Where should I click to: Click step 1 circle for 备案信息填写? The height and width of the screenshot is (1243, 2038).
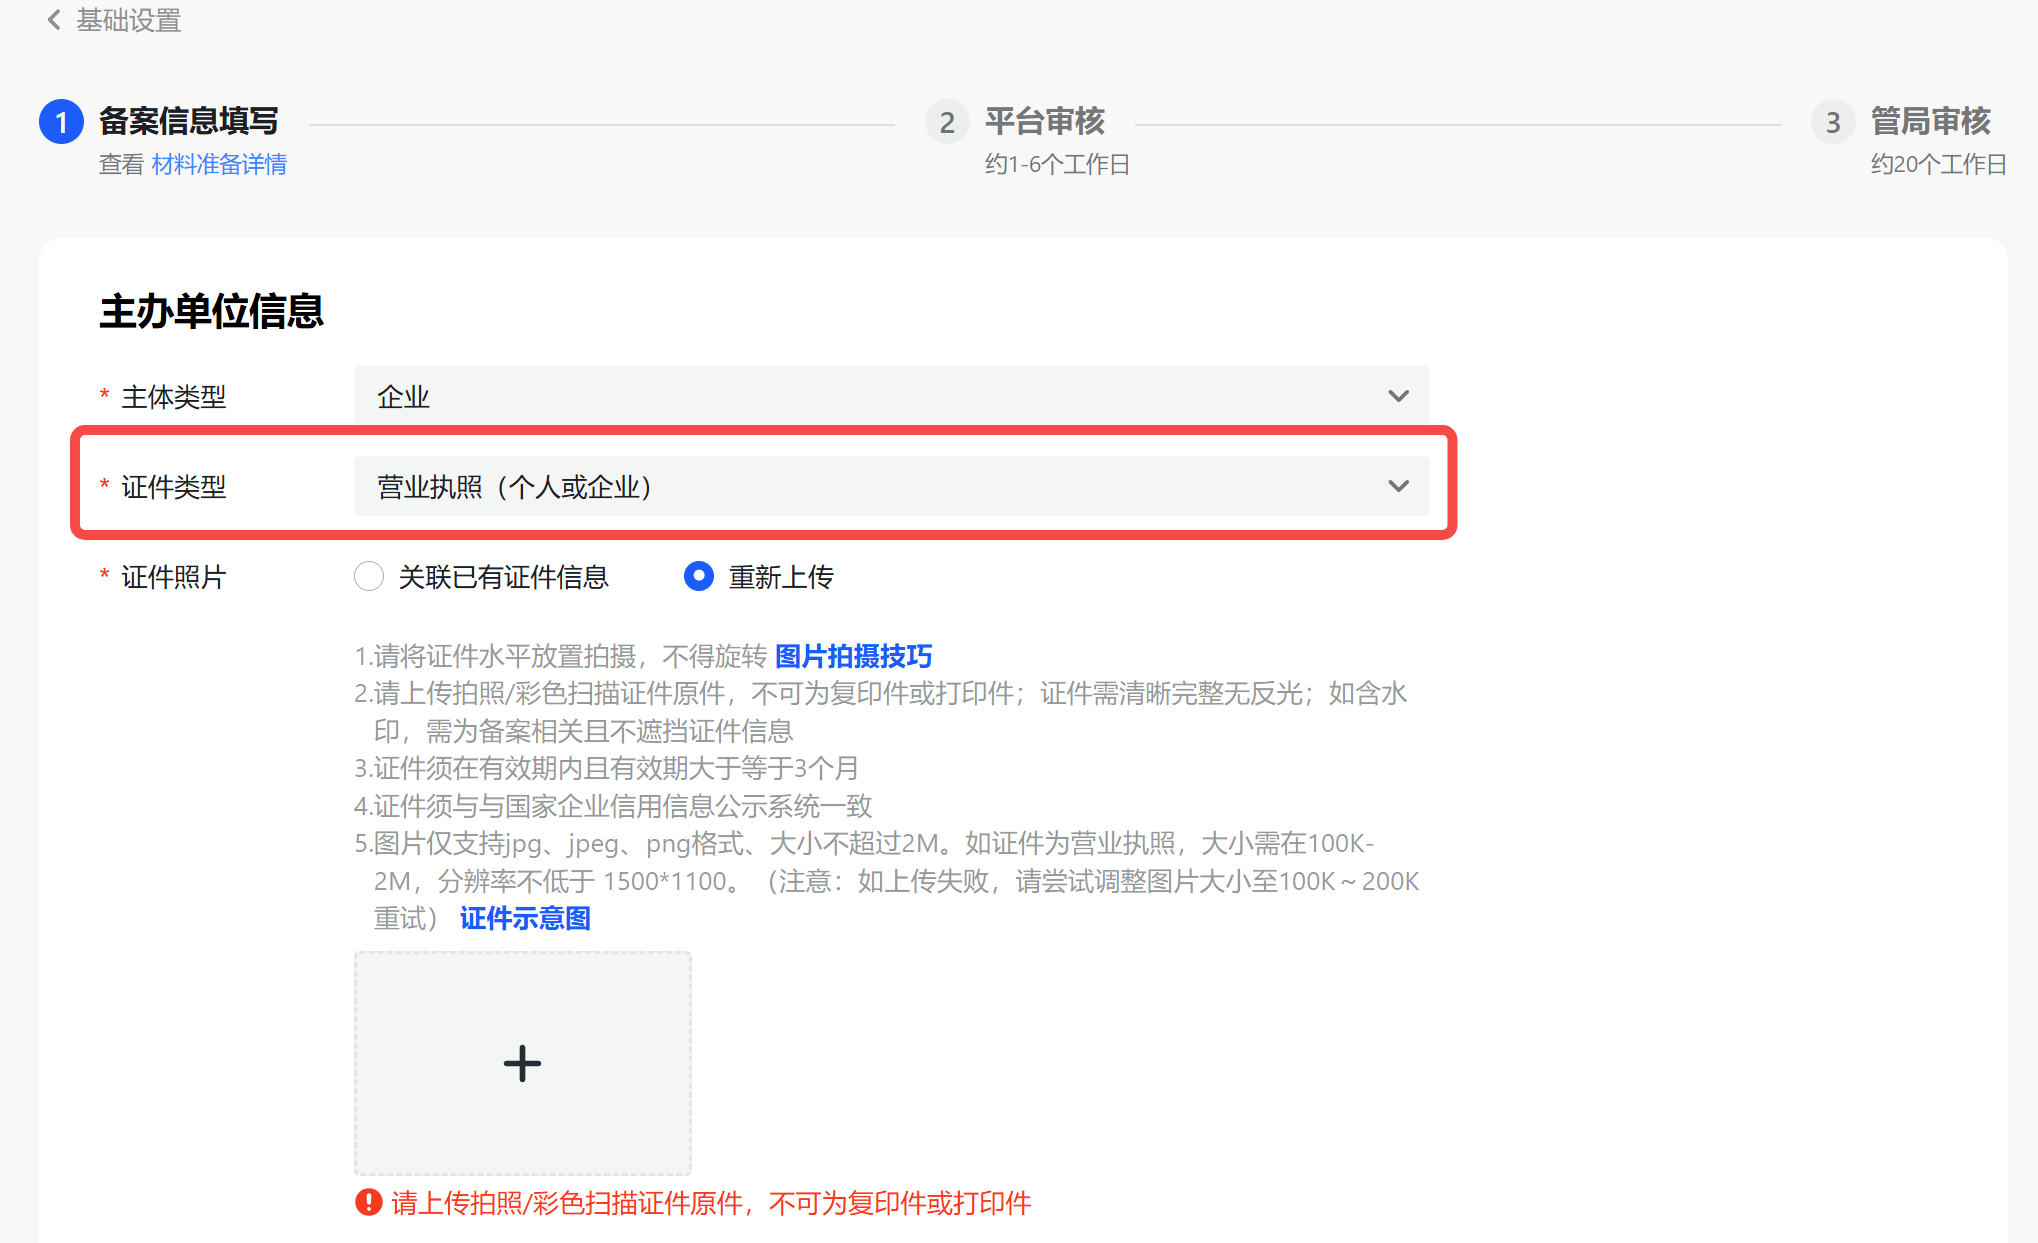pos(61,122)
